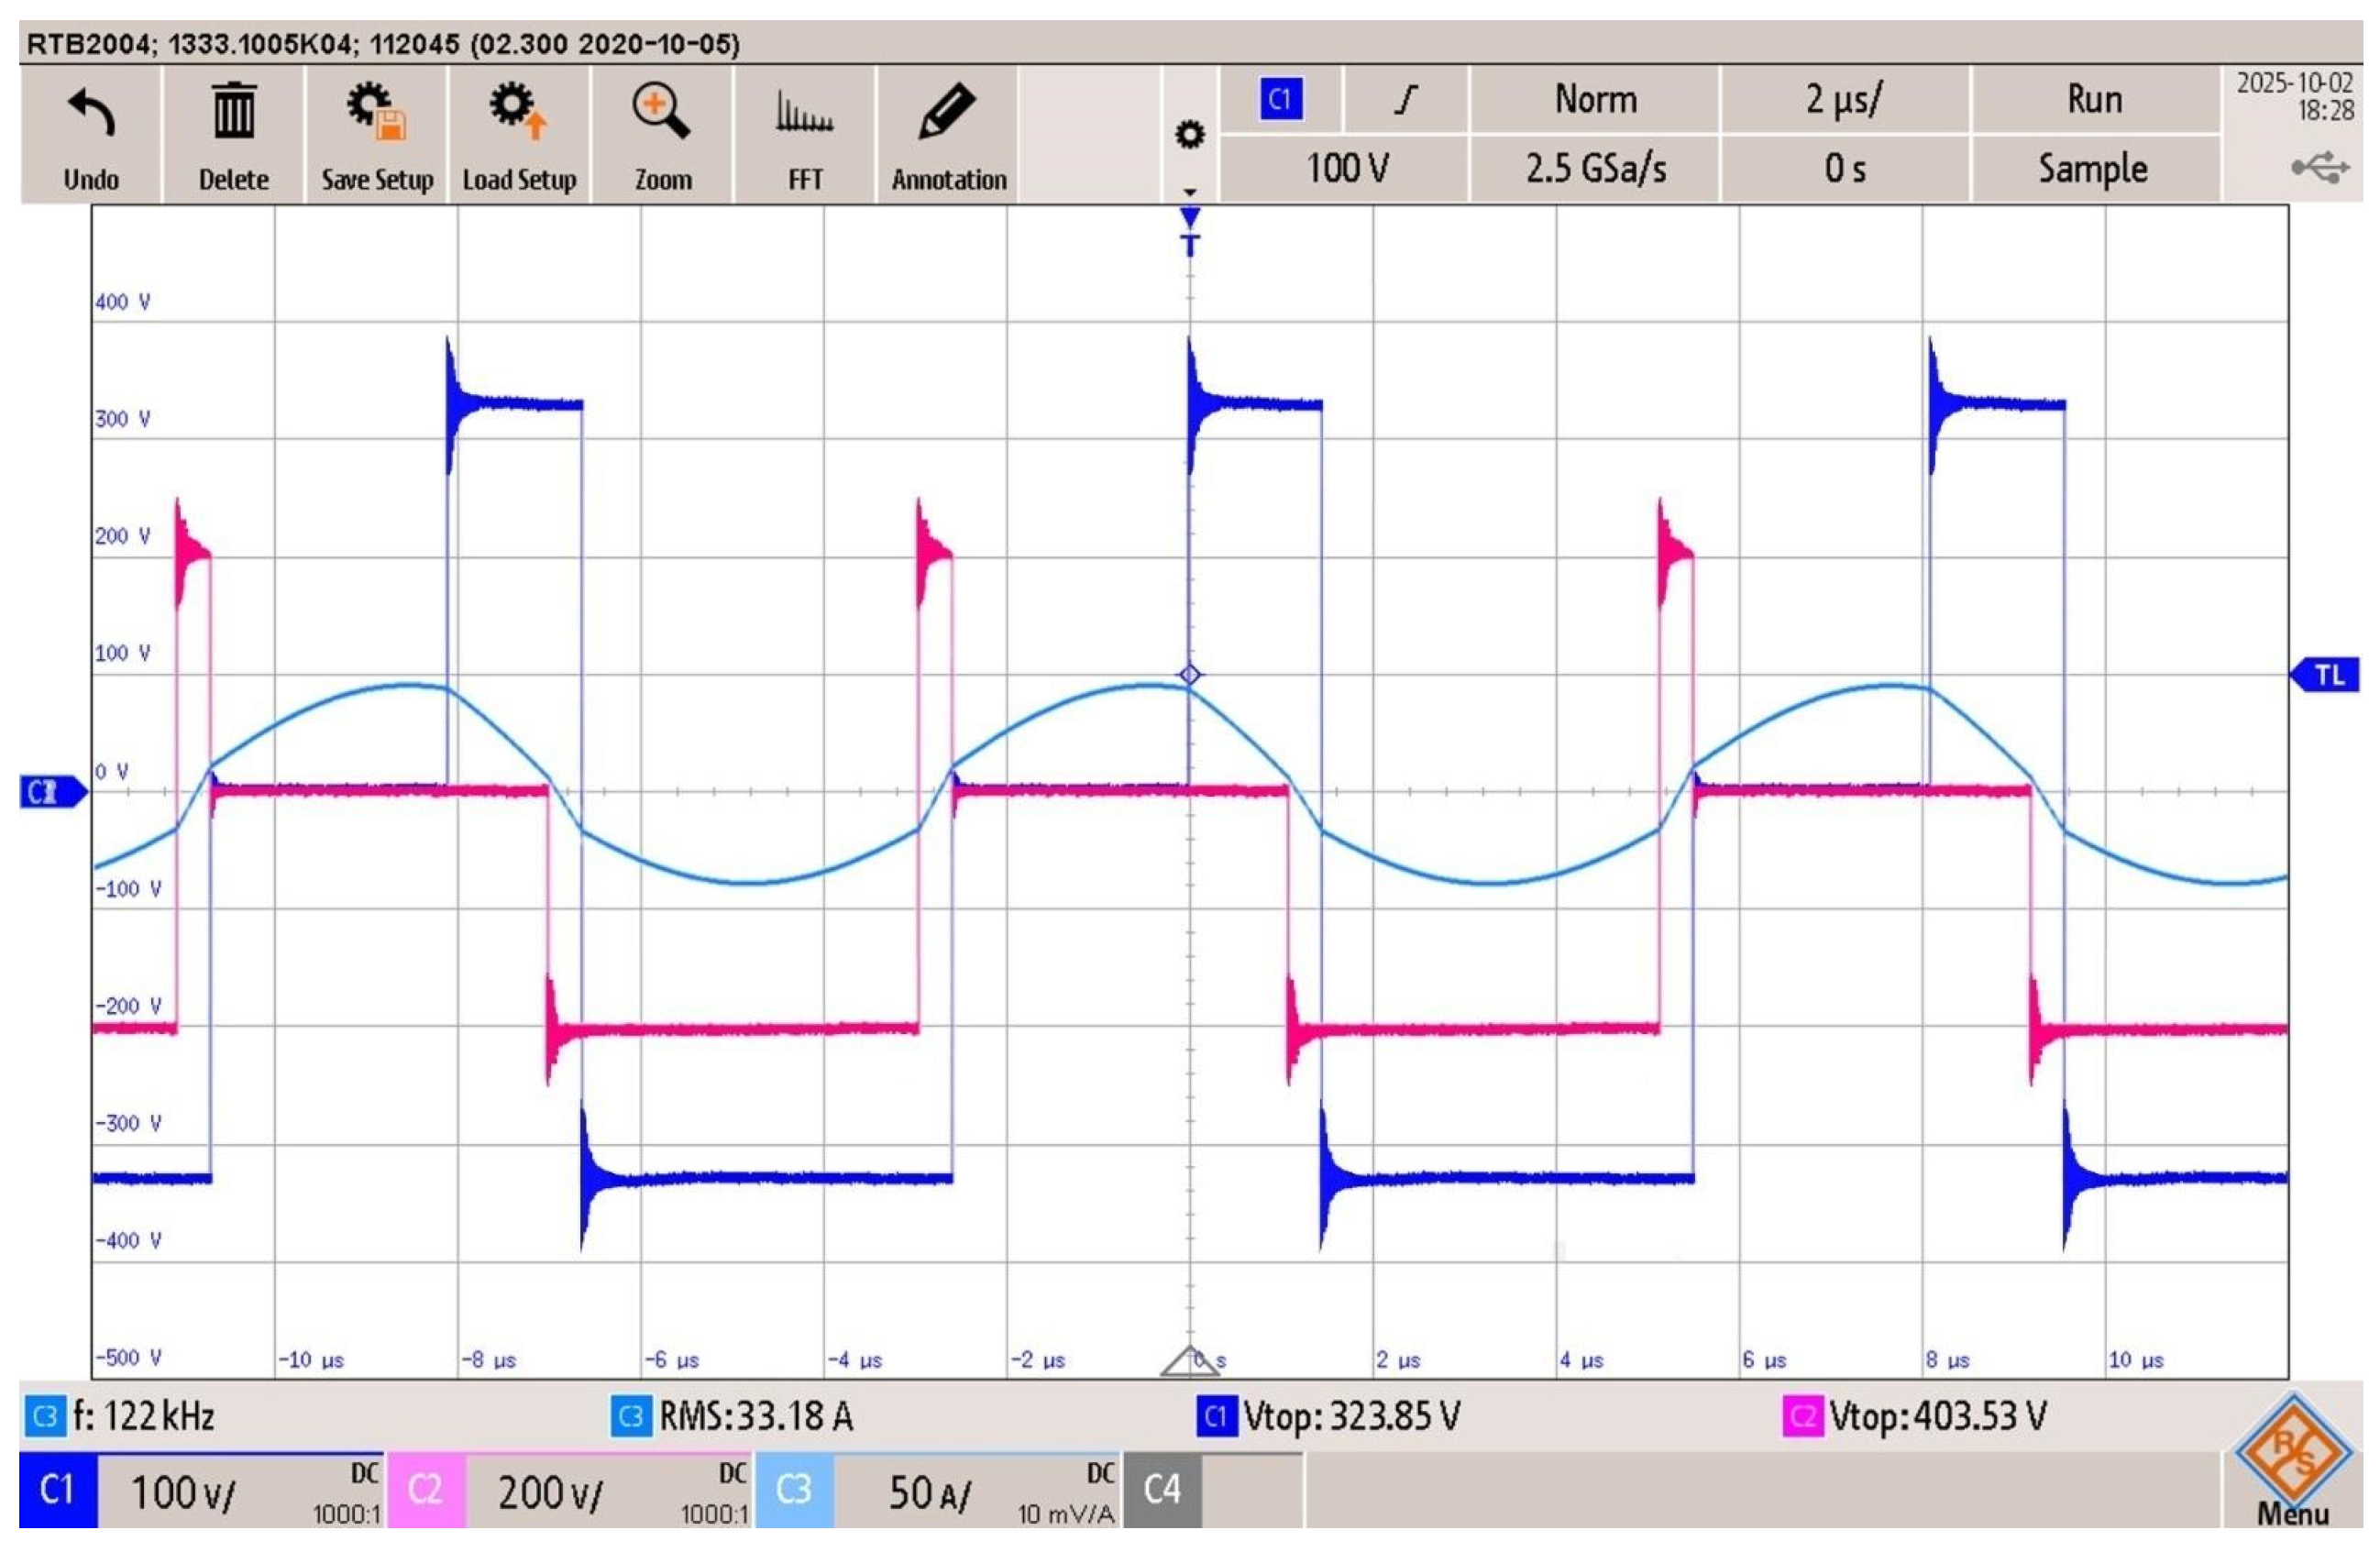This screenshot has height=1552, width=2380.
Task: Open the FFT spectrum function
Action: (x=804, y=112)
